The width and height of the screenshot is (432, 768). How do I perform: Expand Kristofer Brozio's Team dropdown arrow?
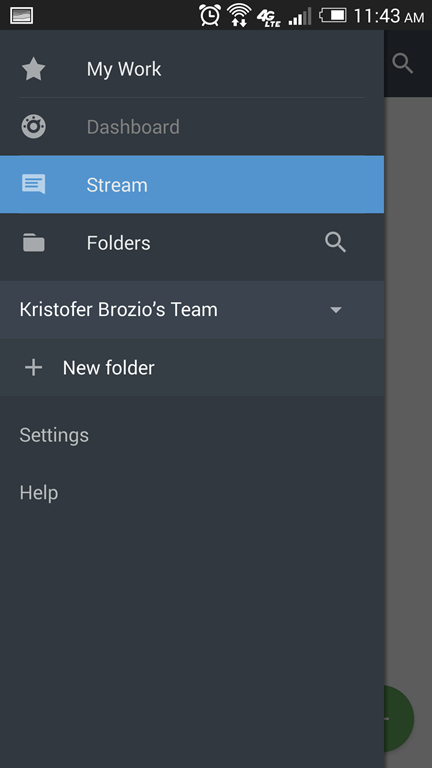pos(336,310)
